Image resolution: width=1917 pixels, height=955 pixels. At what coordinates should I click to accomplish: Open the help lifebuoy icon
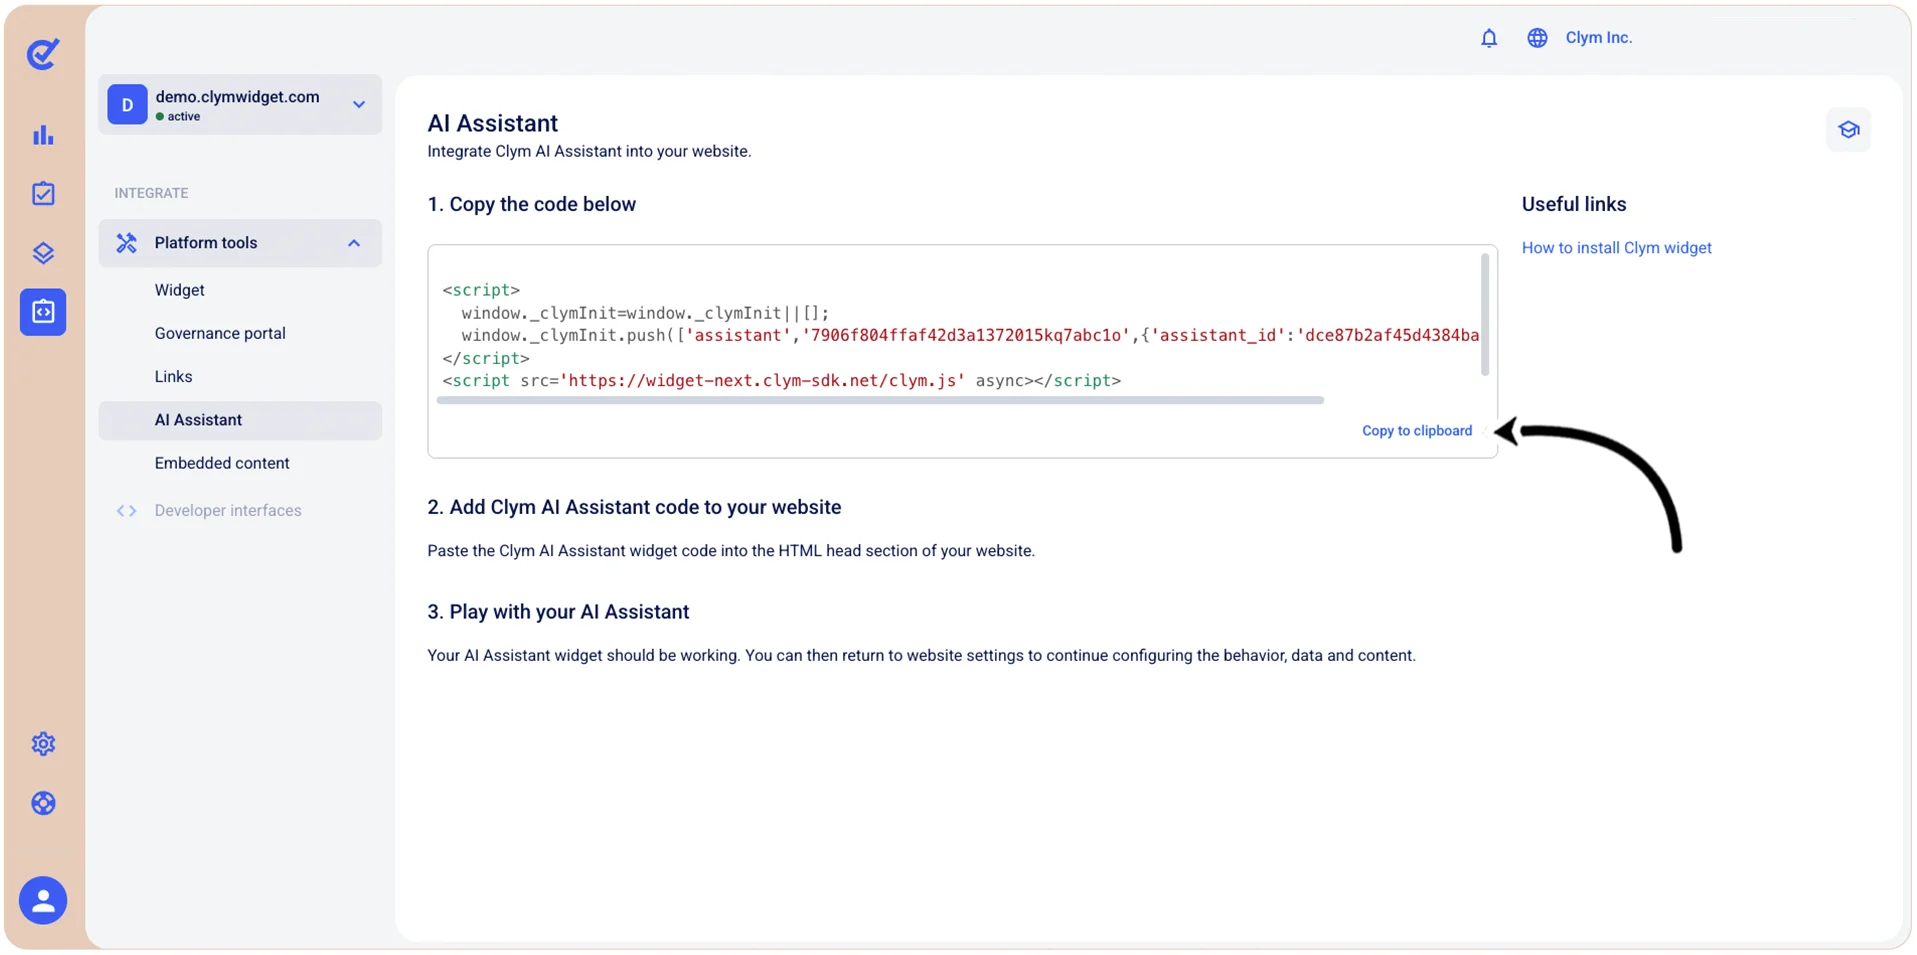[43, 803]
